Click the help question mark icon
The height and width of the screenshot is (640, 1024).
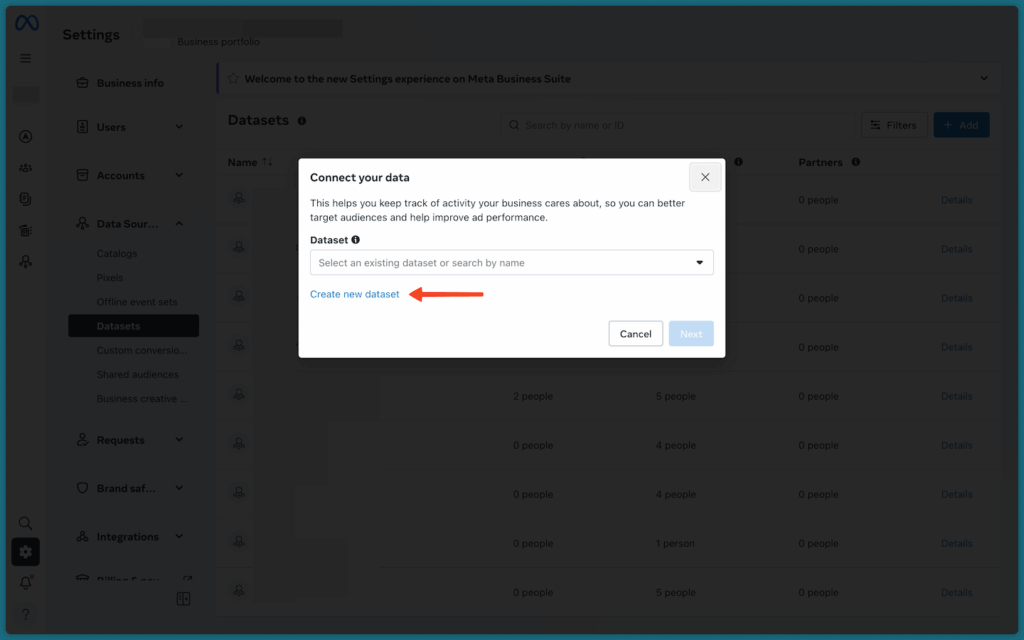(24, 613)
